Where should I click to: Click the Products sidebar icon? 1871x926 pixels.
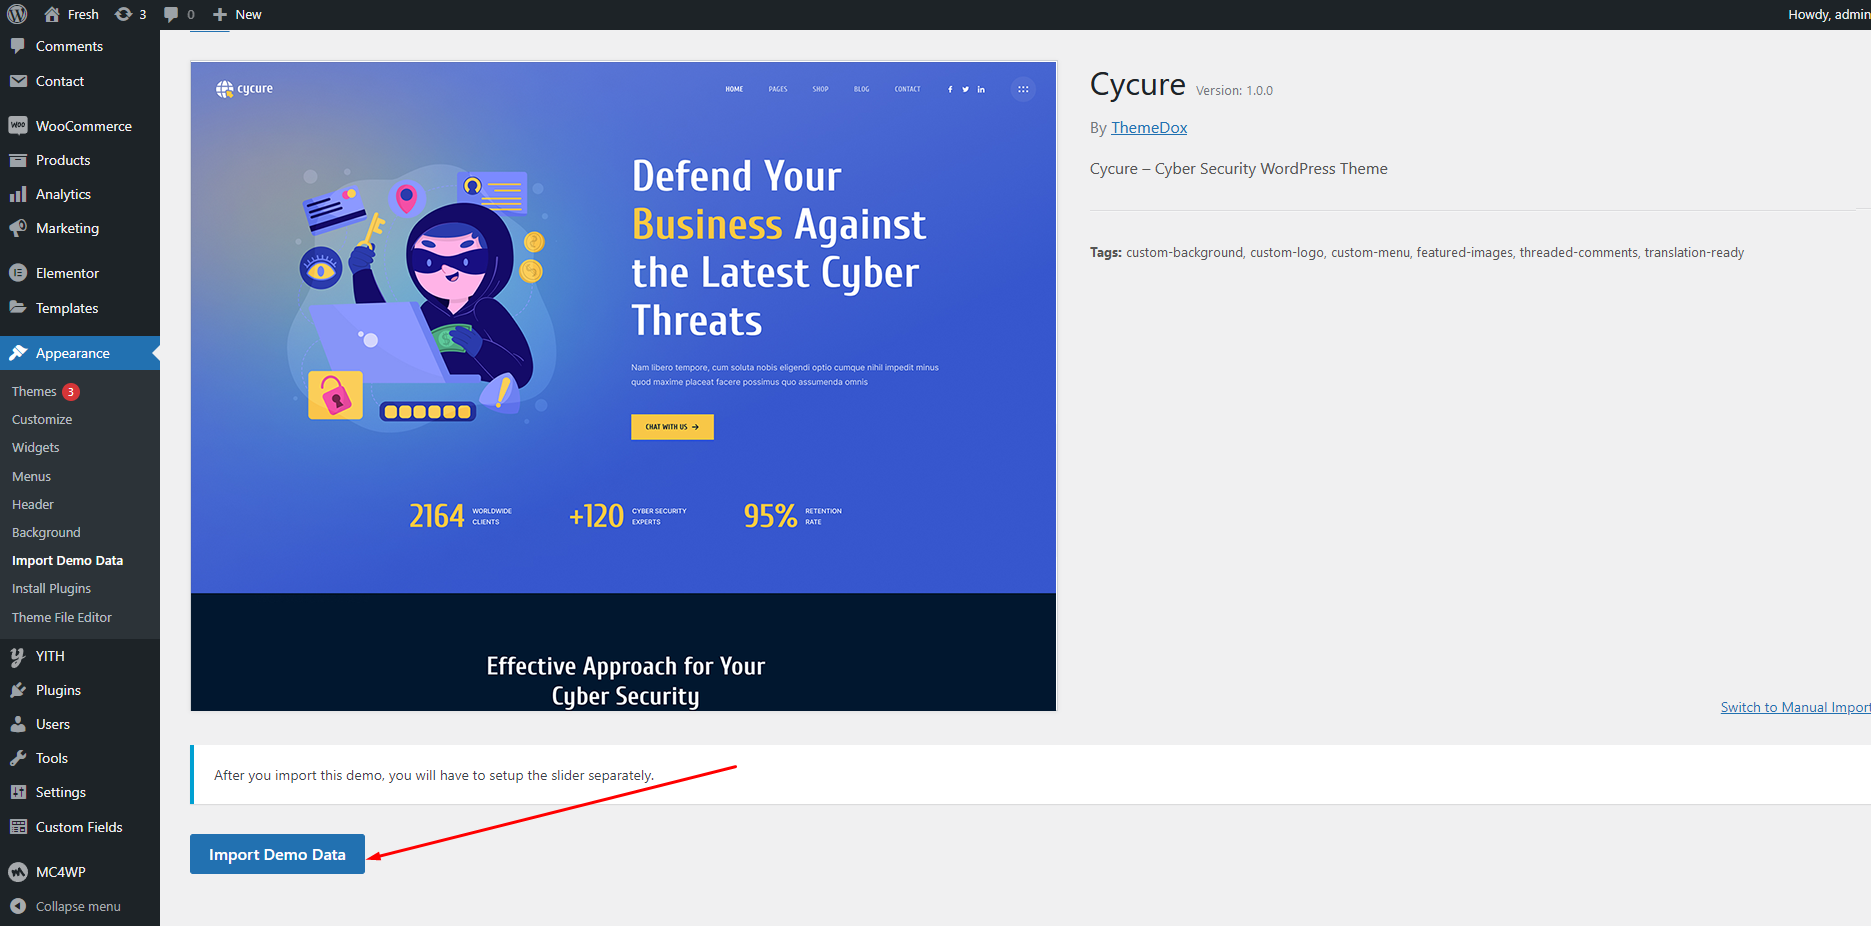tap(18, 160)
